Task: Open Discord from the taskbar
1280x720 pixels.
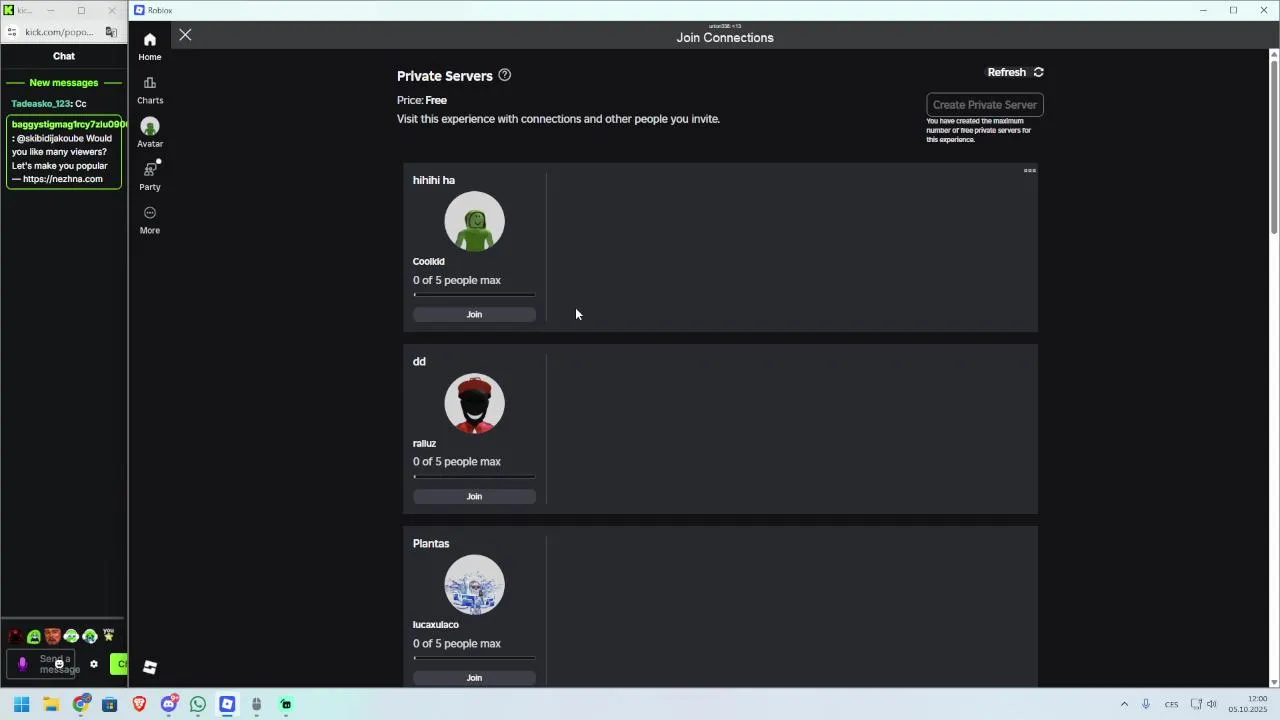Action: [x=169, y=705]
